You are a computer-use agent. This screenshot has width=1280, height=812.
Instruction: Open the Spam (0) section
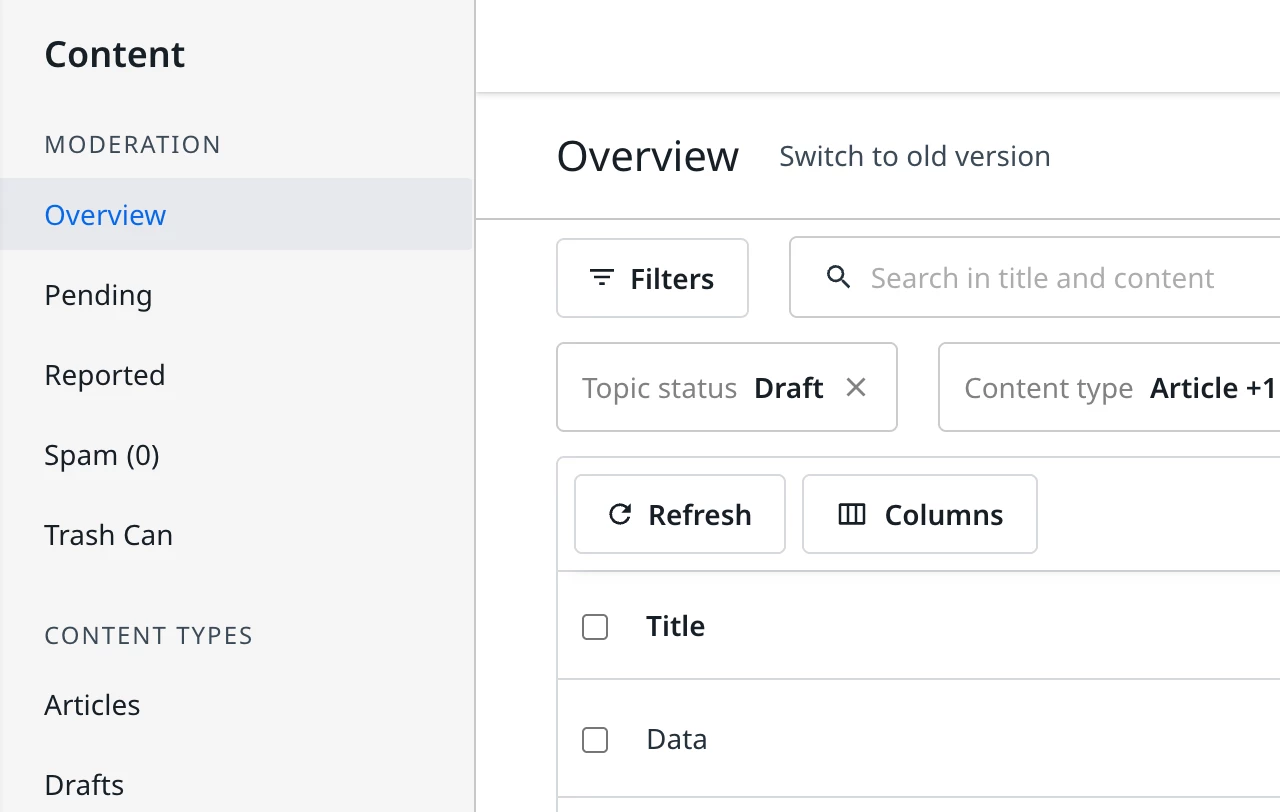(101, 455)
